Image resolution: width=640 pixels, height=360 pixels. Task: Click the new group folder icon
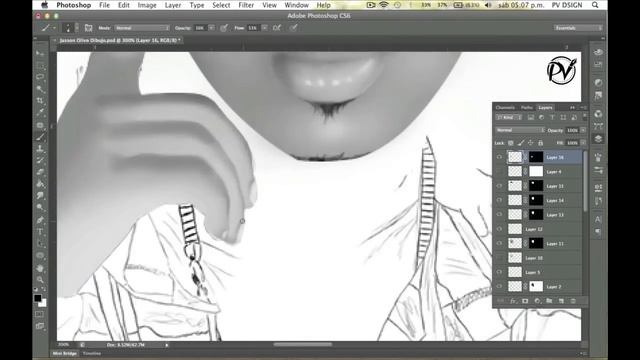click(x=549, y=301)
